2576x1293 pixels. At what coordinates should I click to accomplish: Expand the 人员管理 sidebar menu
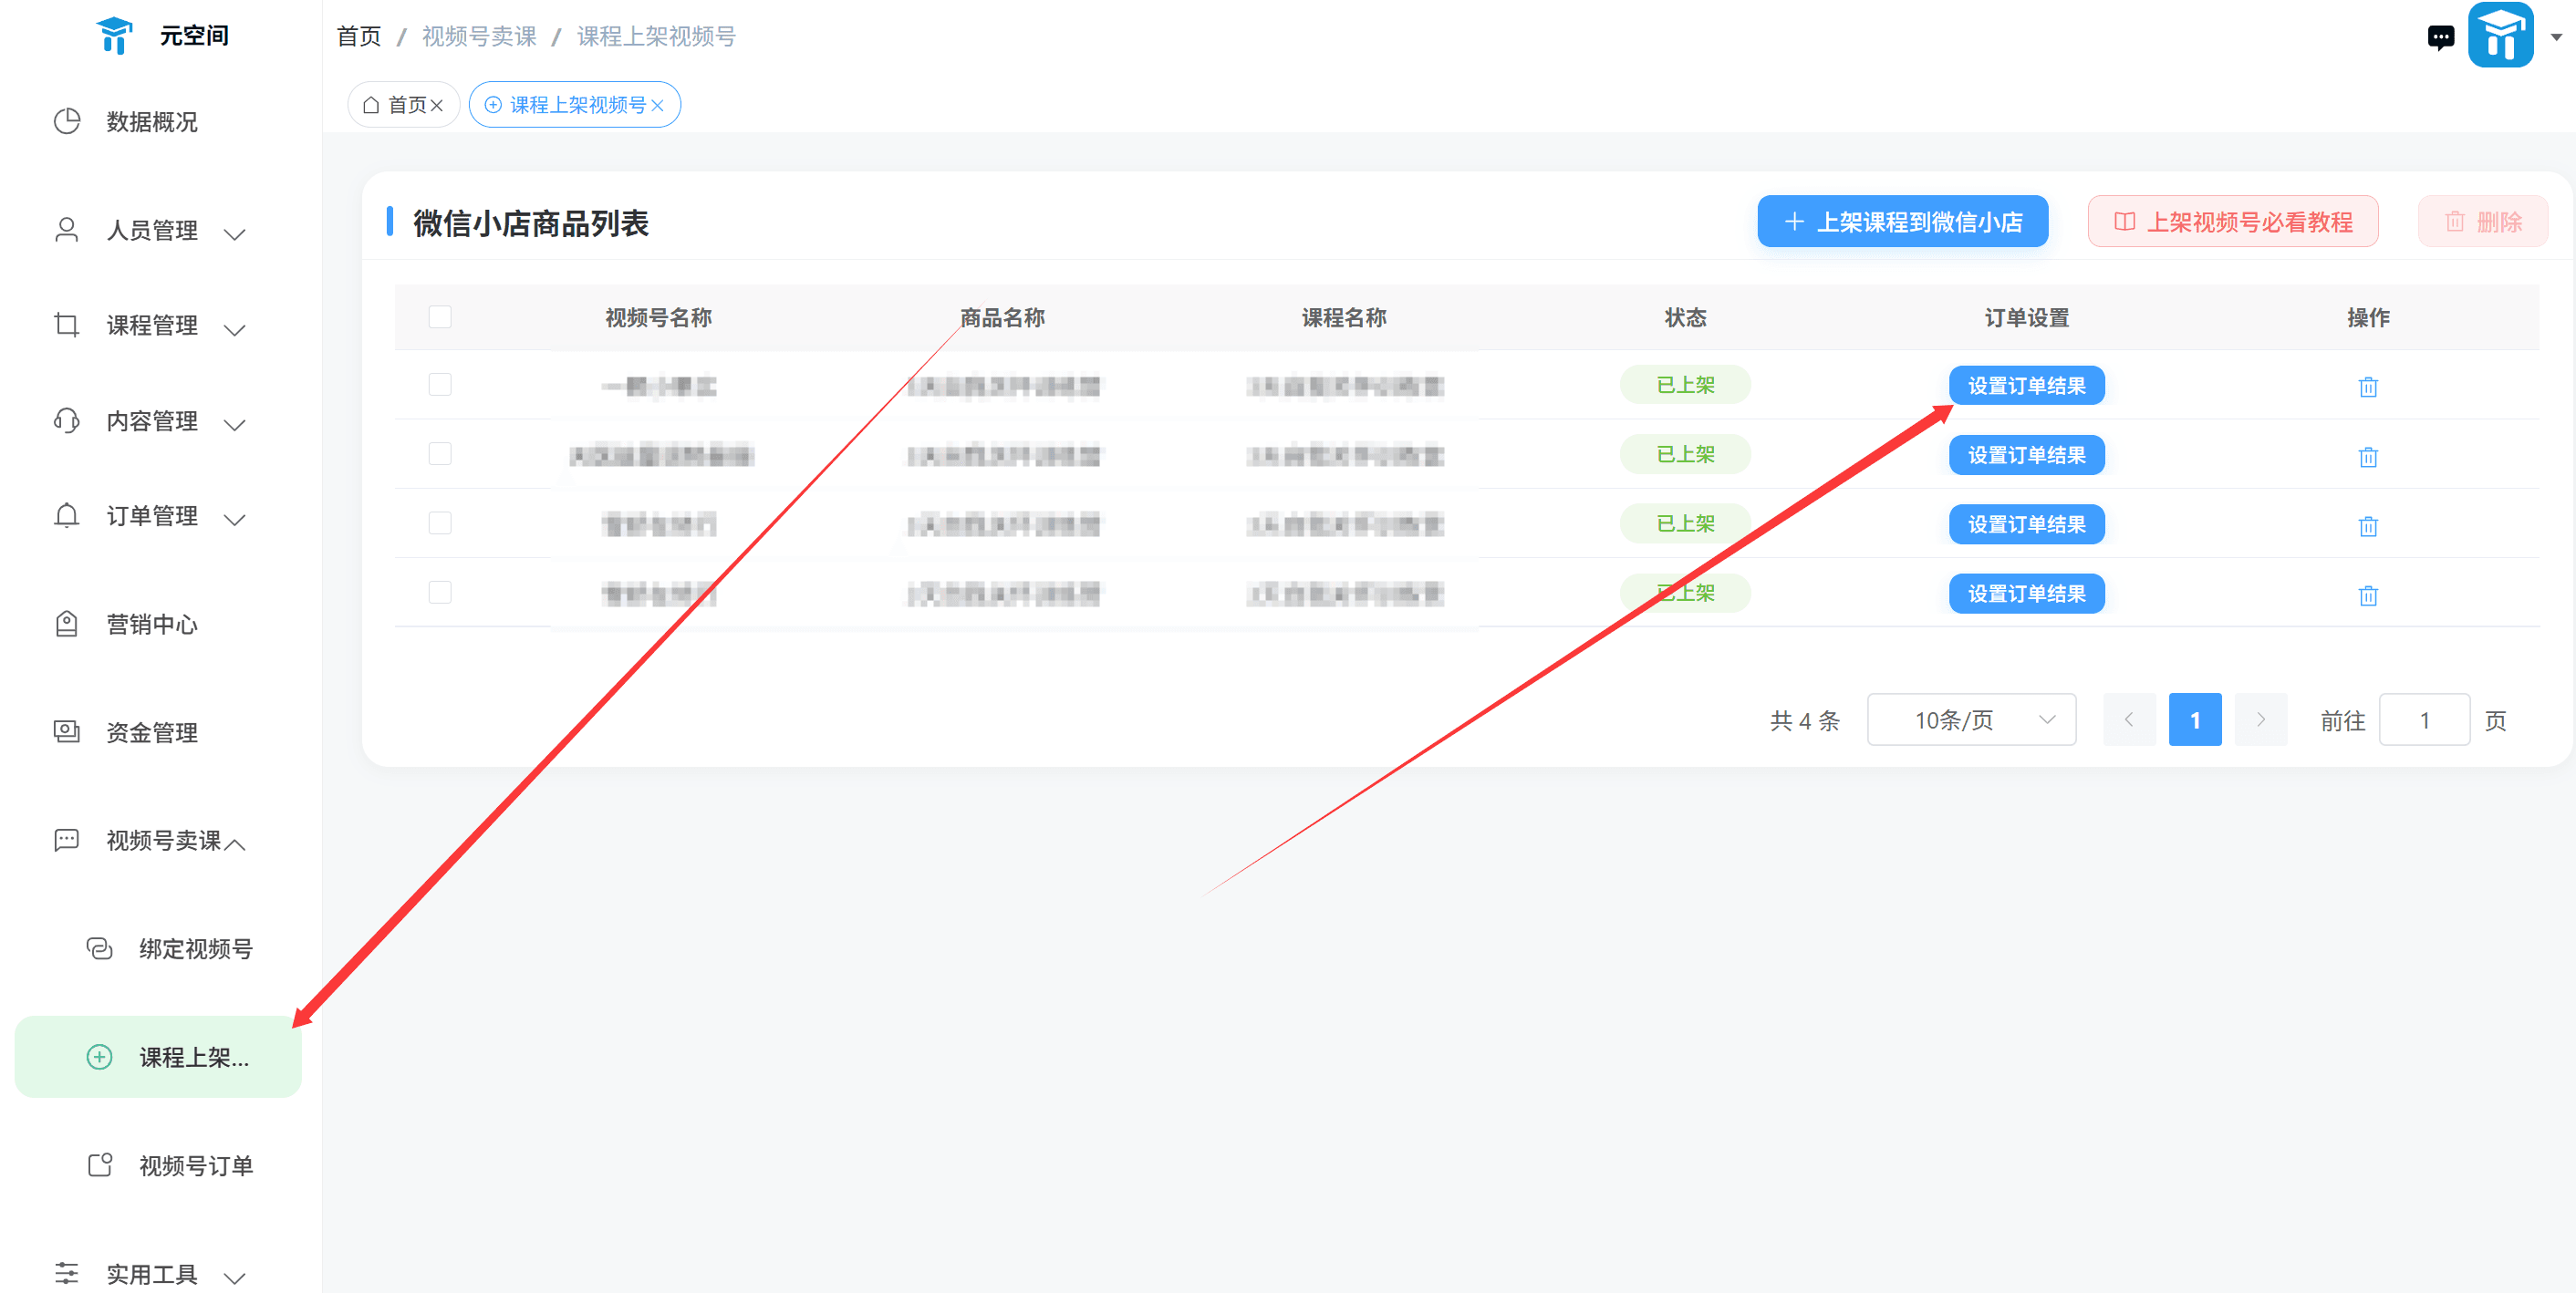(151, 231)
